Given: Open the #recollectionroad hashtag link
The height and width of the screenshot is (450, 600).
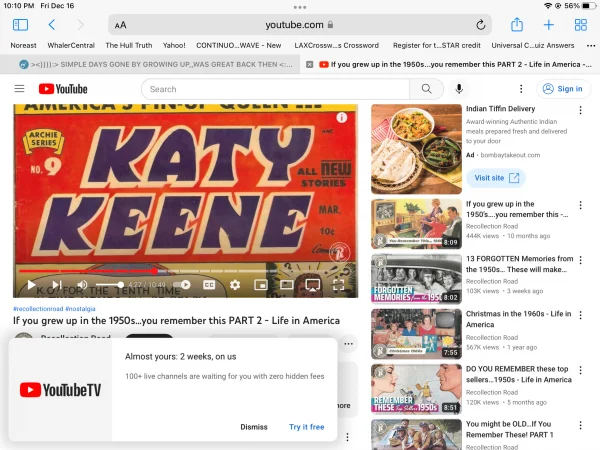Looking at the screenshot, I should coord(38,308).
